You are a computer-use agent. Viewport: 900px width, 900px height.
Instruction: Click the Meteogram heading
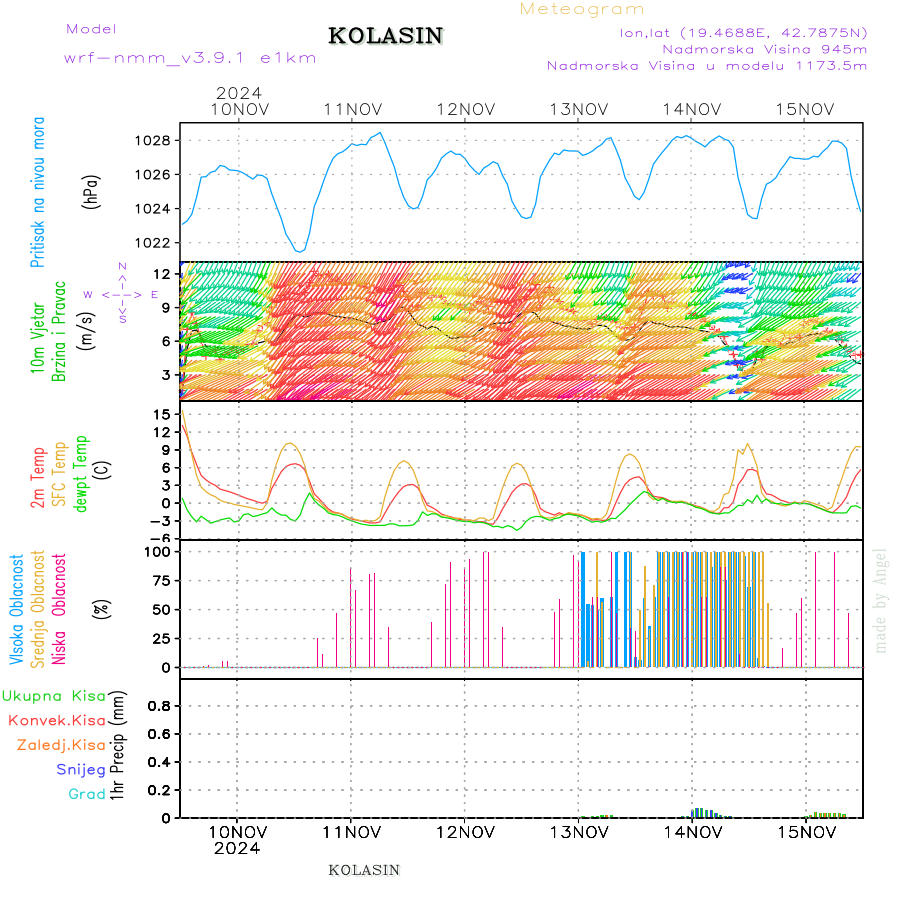(x=581, y=9)
